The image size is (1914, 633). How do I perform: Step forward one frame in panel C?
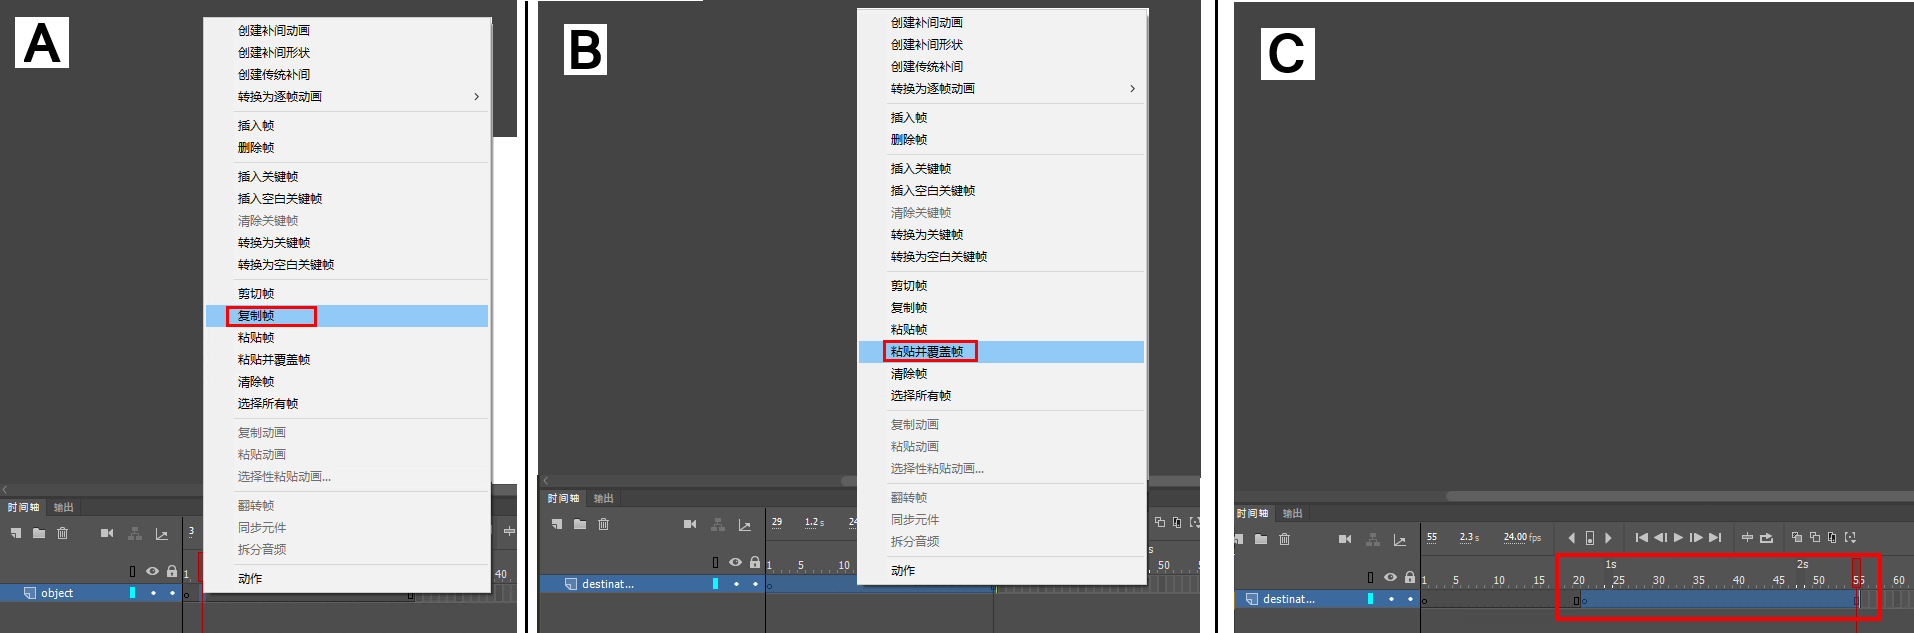pos(1696,538)
